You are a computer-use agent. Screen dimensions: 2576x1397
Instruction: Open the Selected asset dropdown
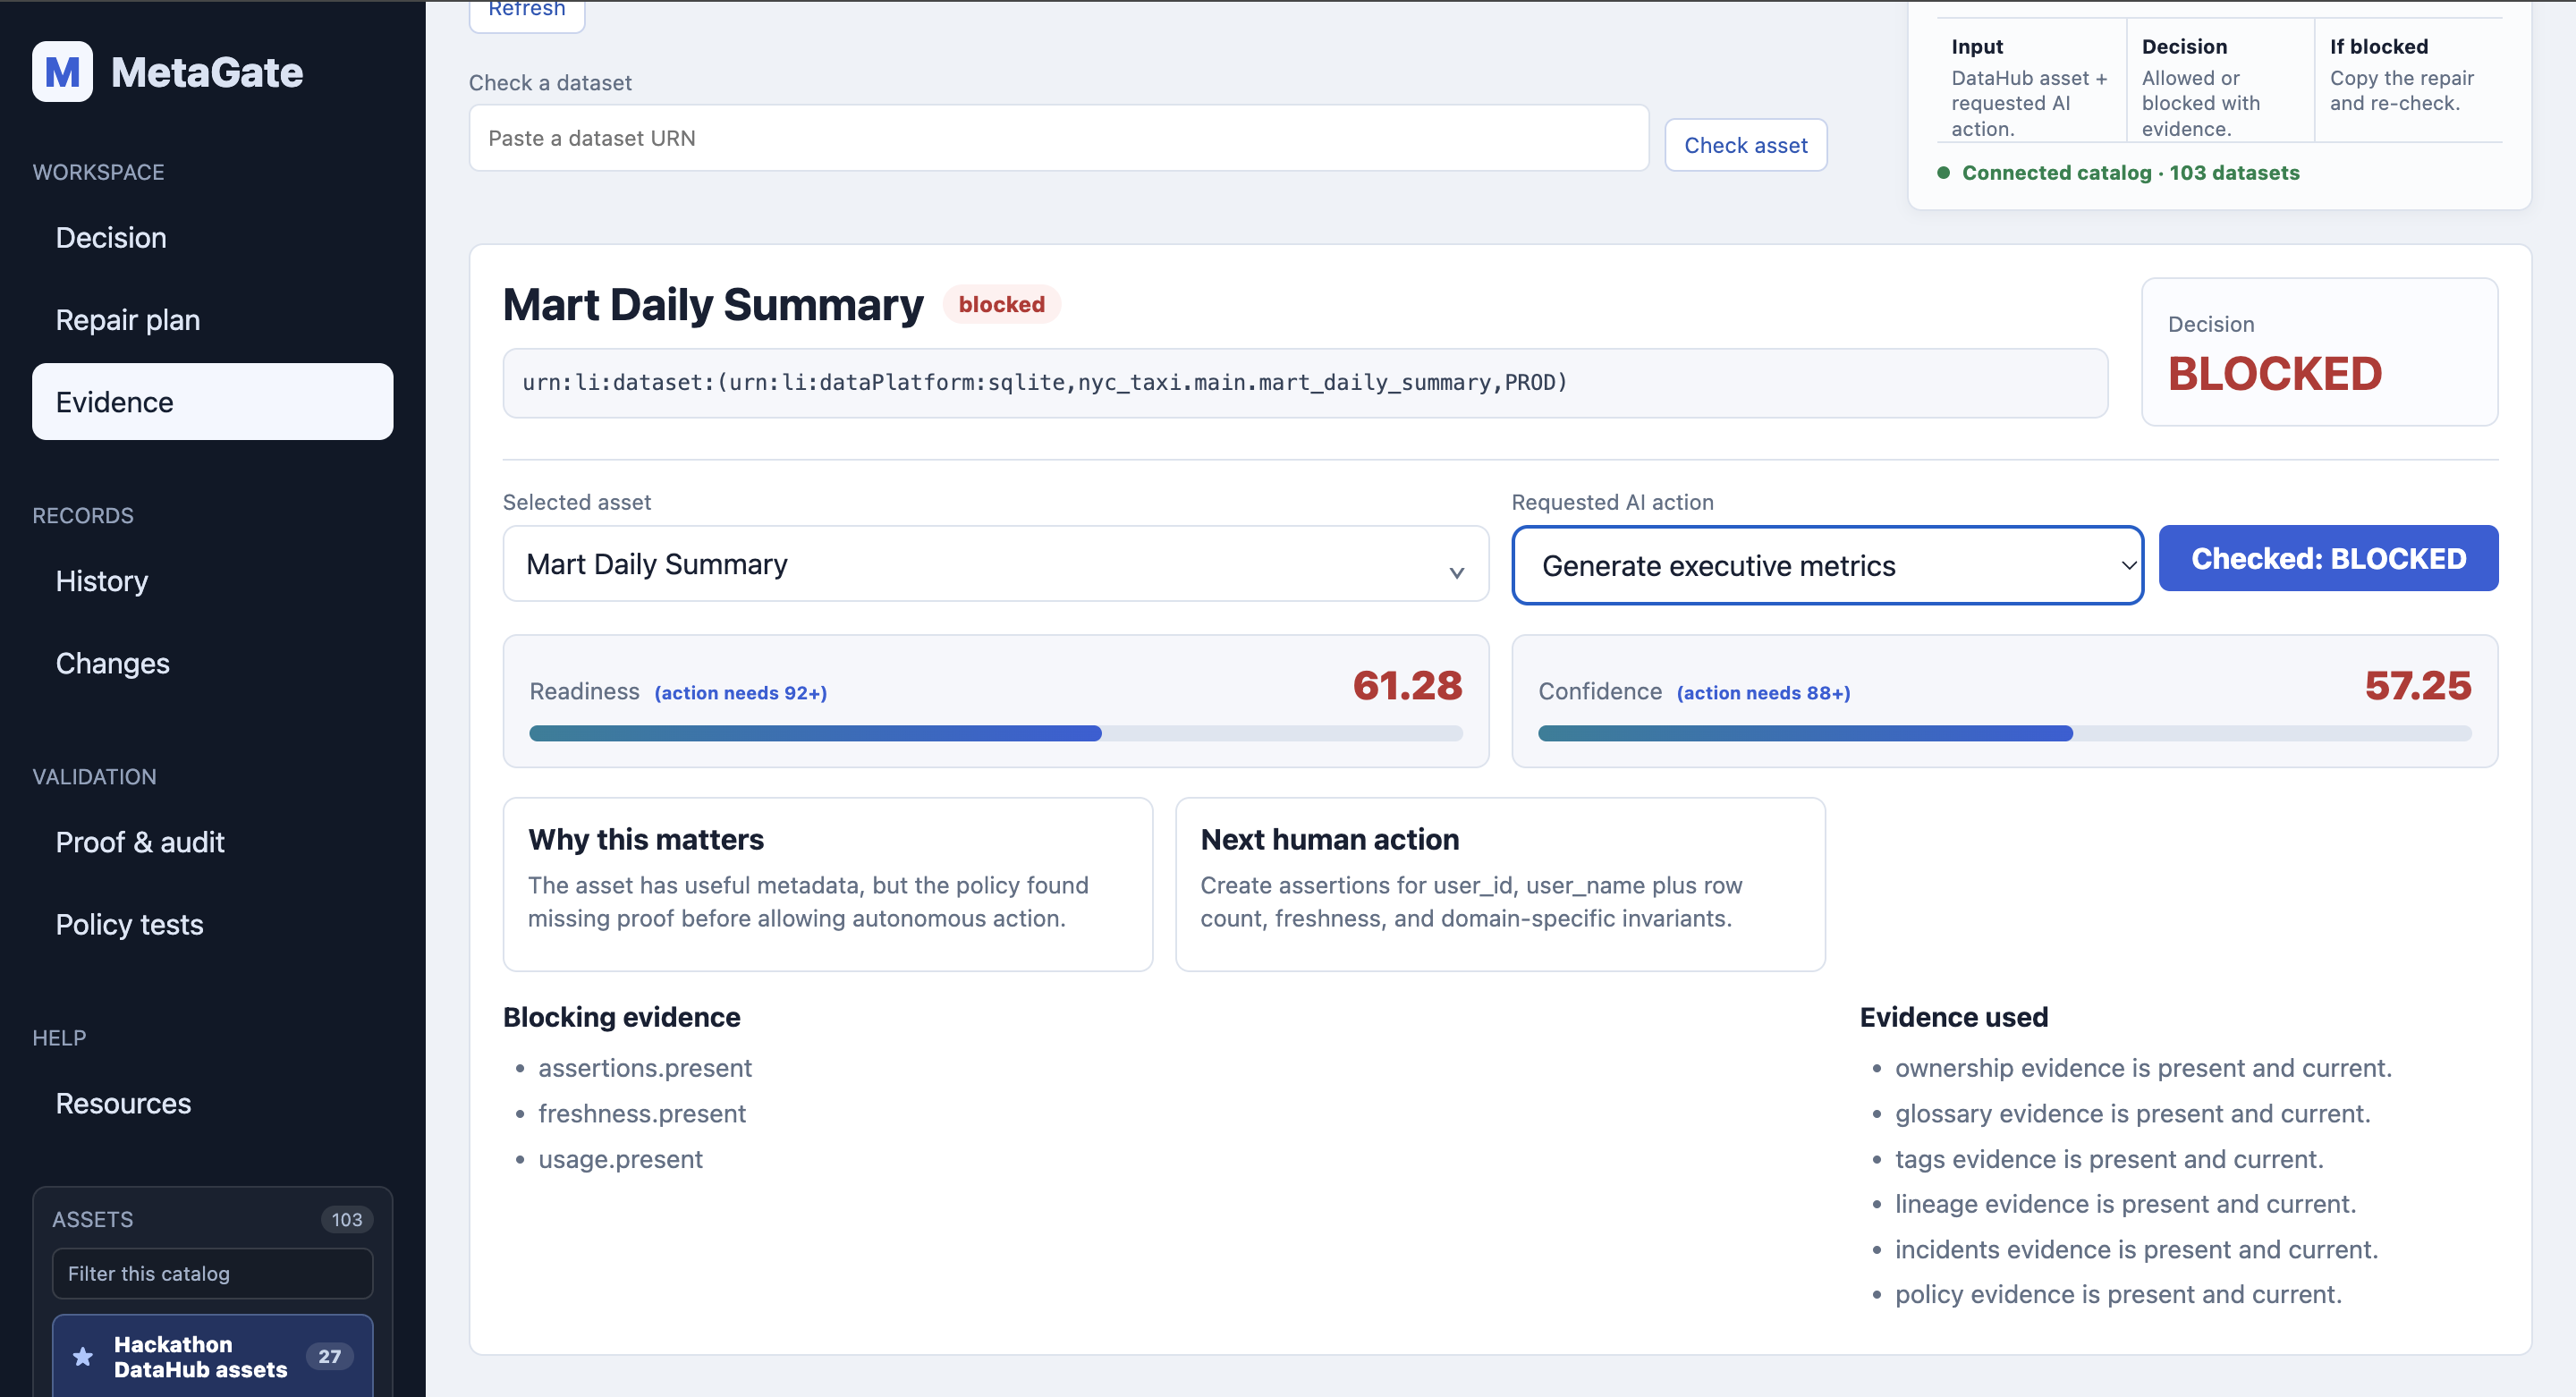995,564
